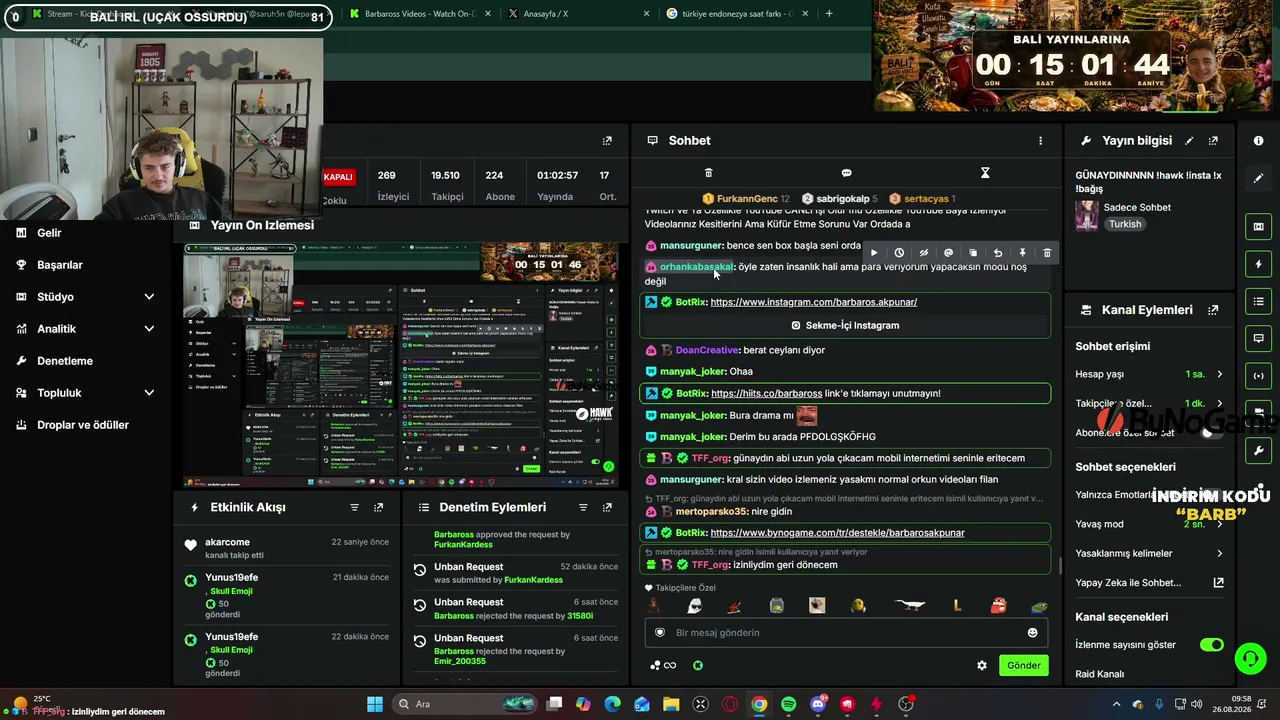The width and height of the screenshot is (1280, 720).
Task: Switch to türkiye endonezya saat farkı tab
Action: coord(735,14)
